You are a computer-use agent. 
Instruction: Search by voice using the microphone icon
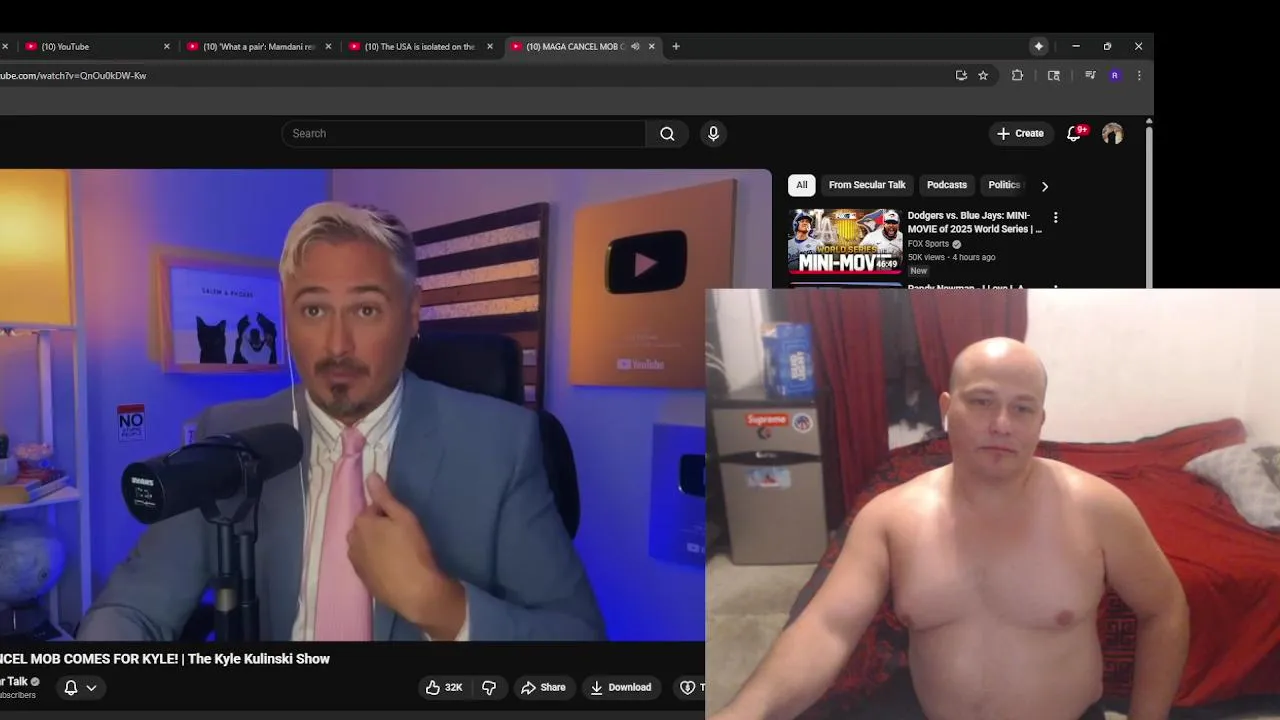(x=713, y=133)
